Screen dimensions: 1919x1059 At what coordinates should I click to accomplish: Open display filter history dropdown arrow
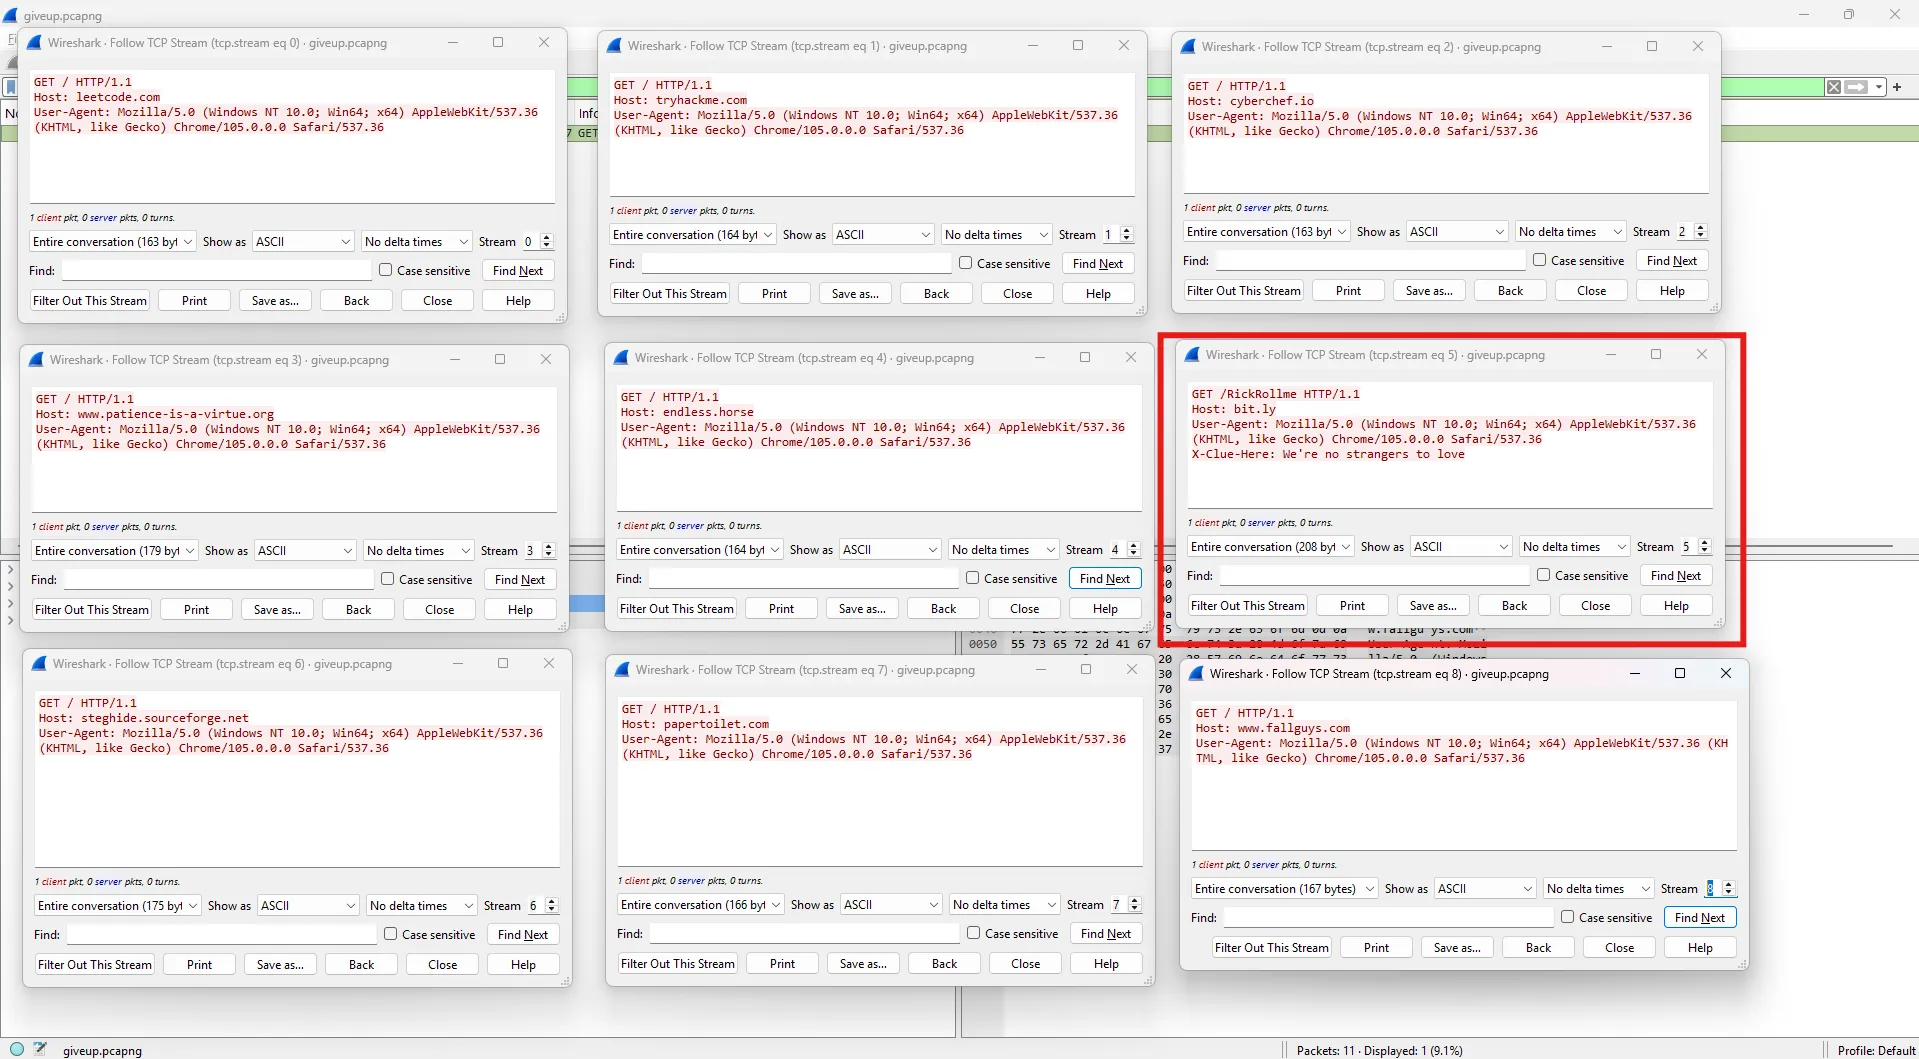(1879, 87)
